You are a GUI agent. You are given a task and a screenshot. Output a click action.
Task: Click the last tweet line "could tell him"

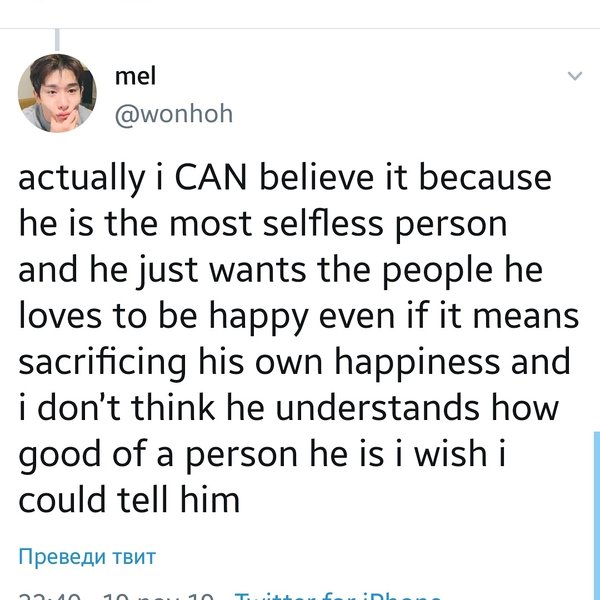click(x=129, y=498)
